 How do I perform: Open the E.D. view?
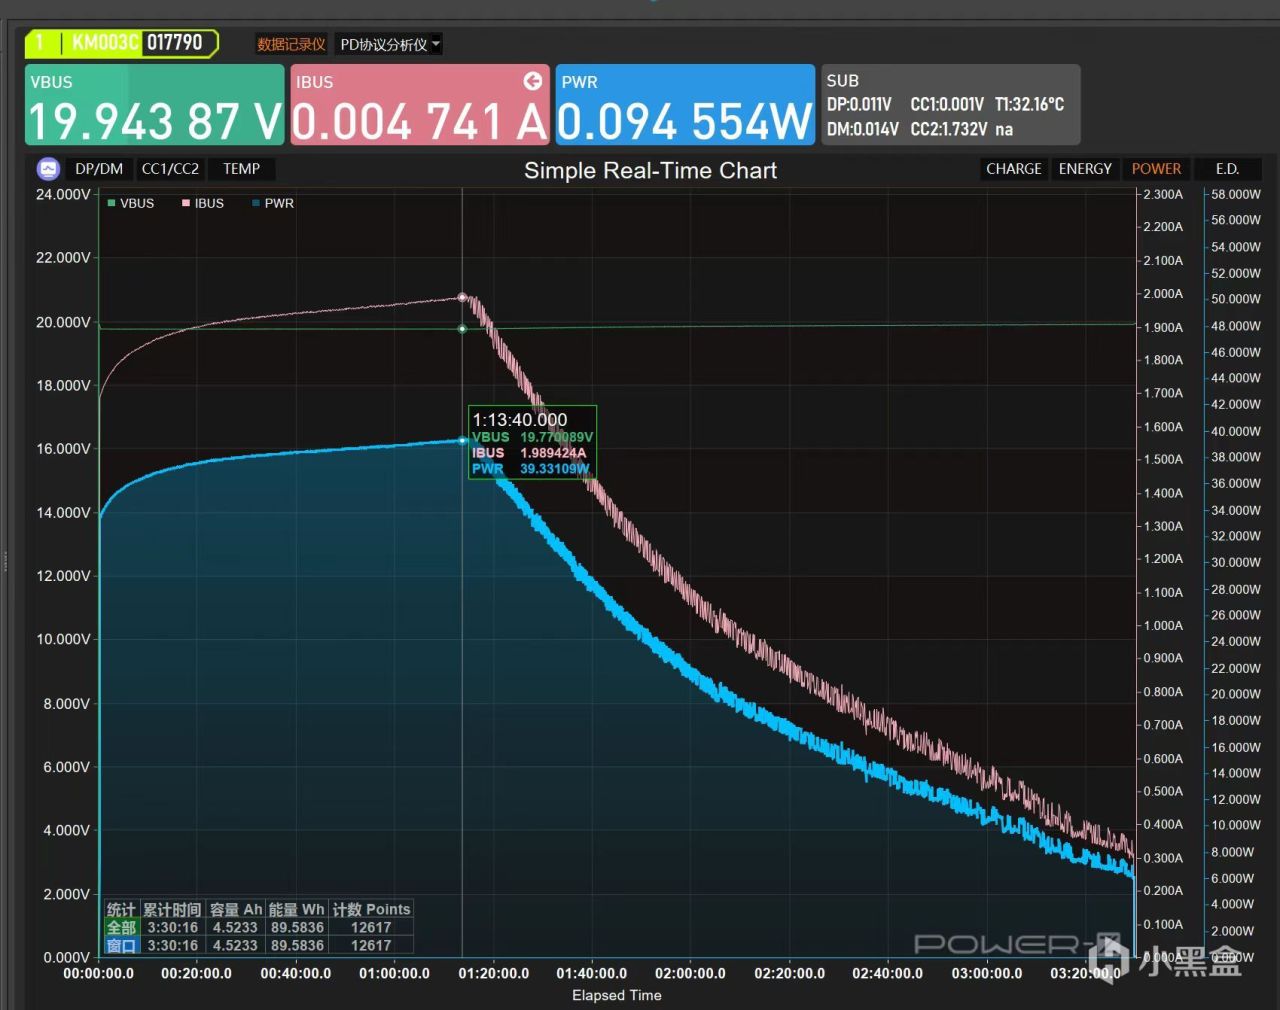pyautogui.click(x=1227, y=169)
